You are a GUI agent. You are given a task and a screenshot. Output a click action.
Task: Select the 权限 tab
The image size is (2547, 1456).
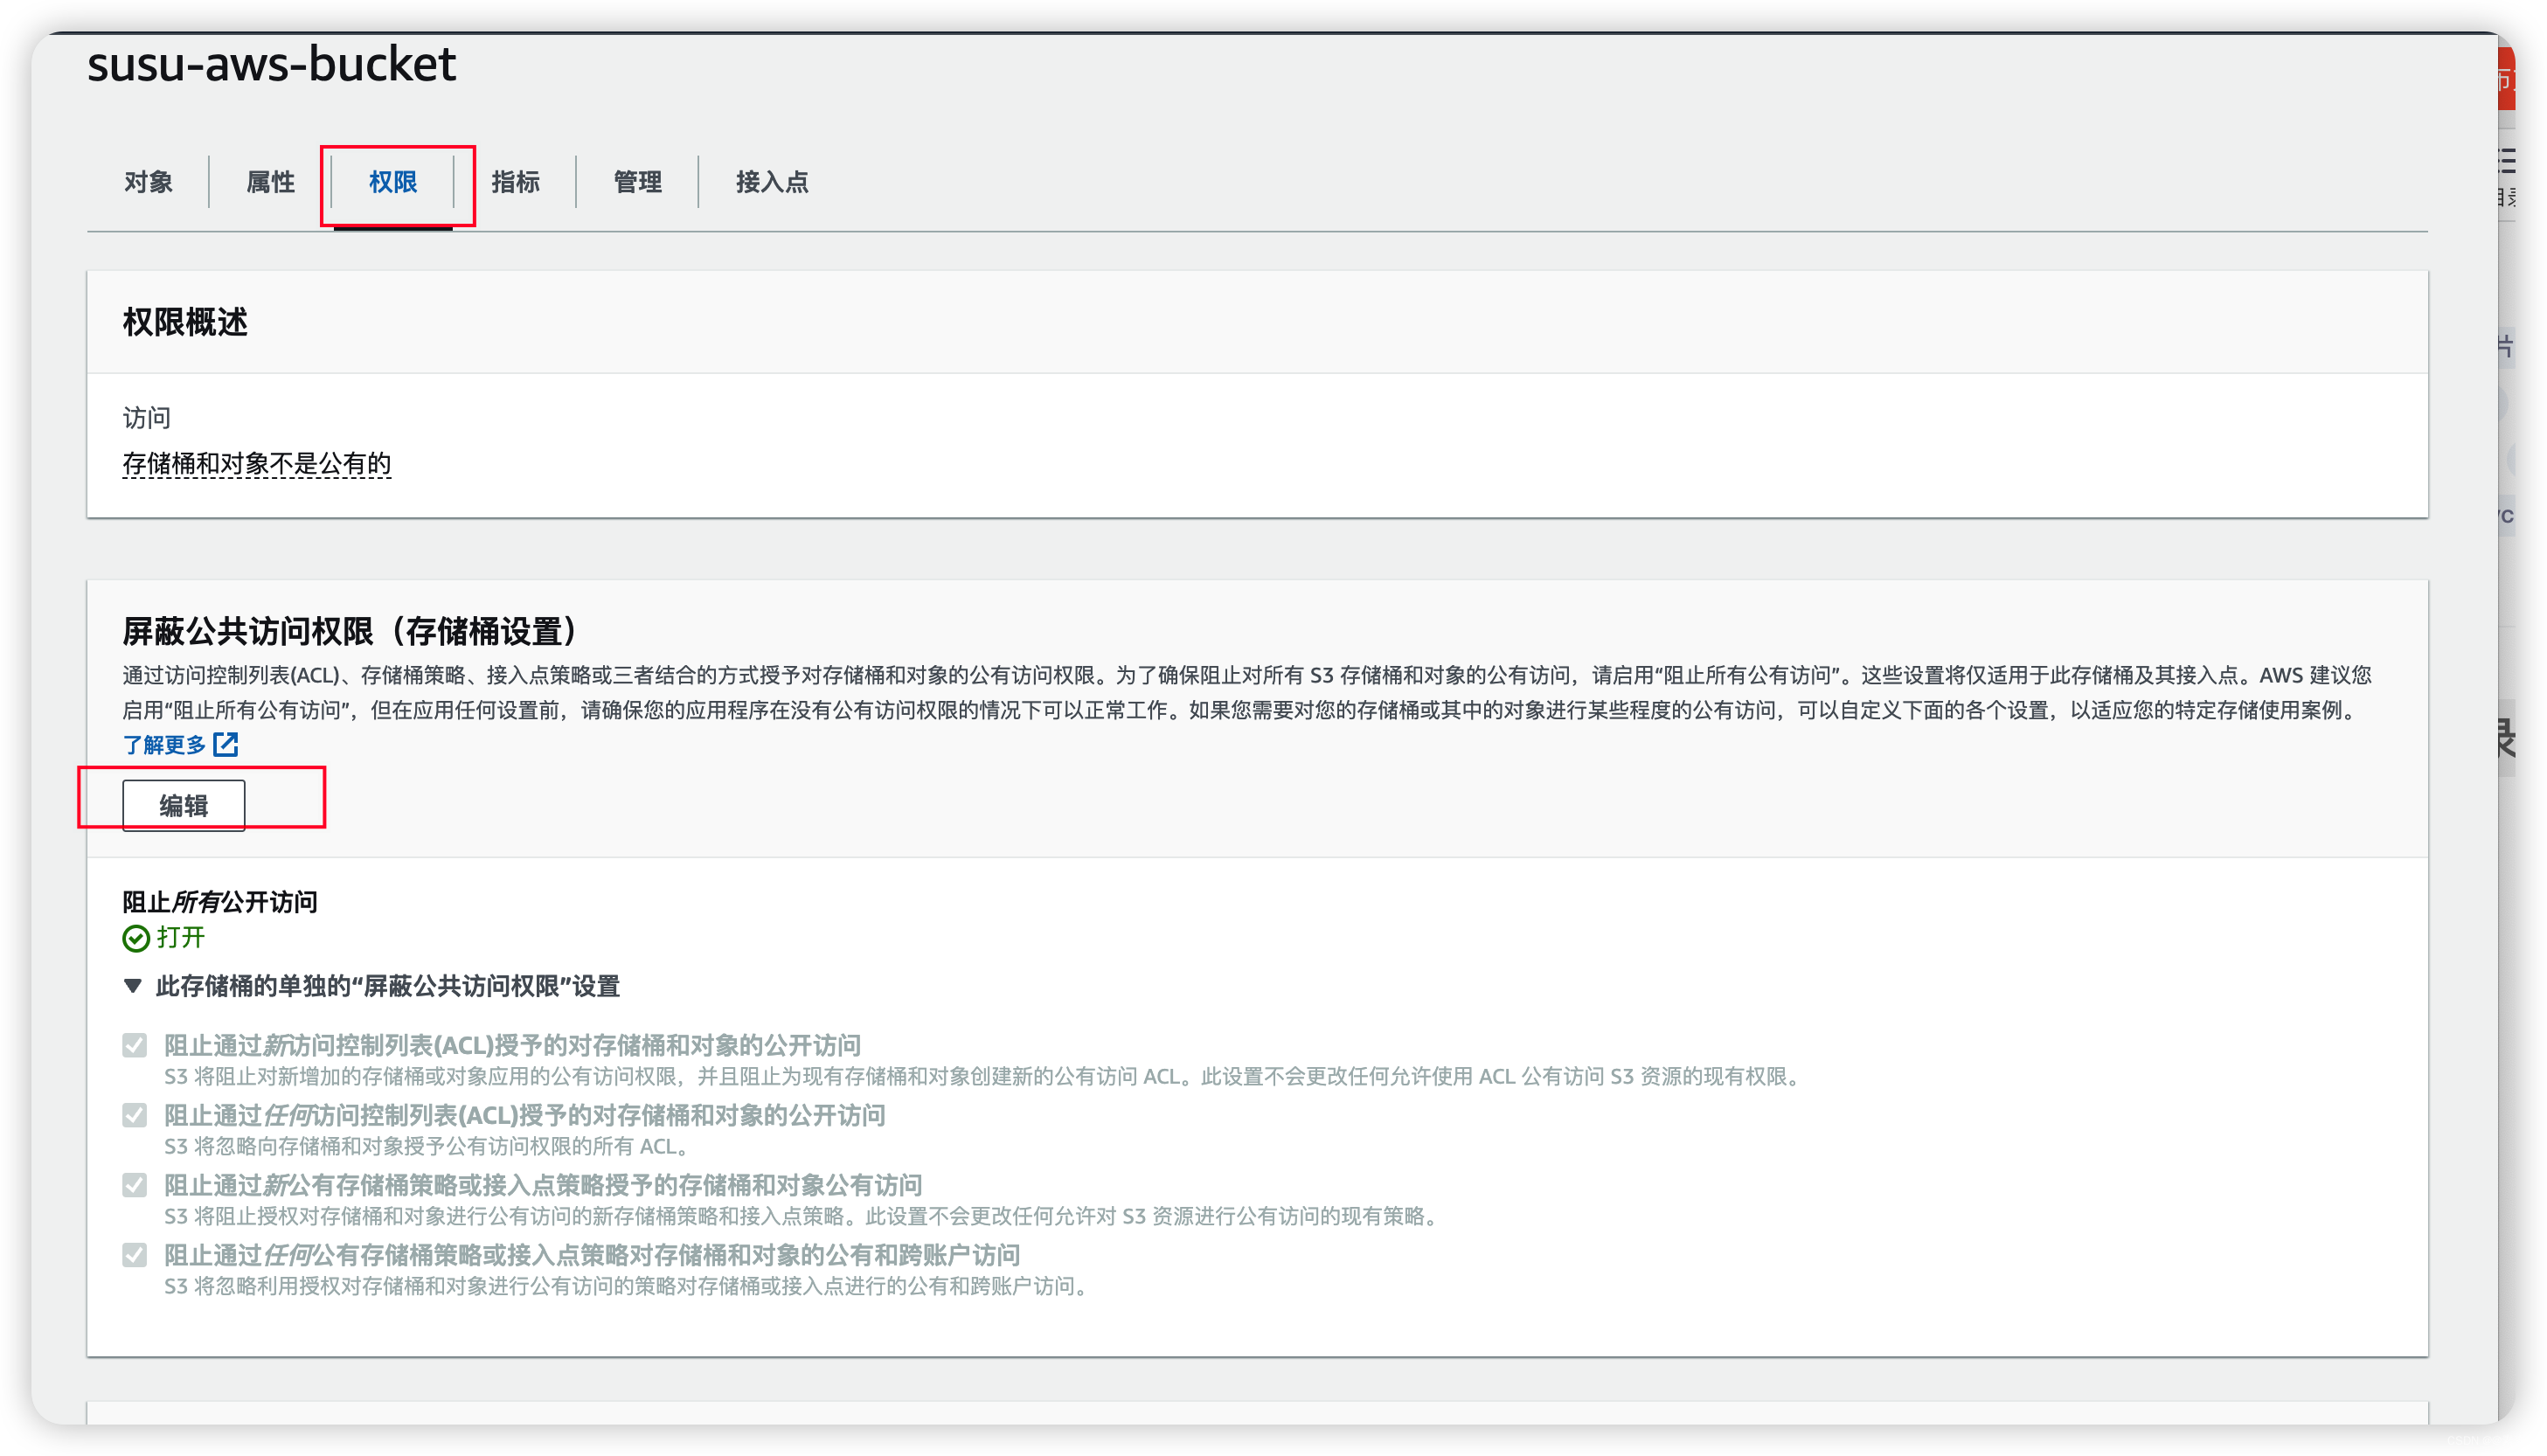[x=393, y=182]
